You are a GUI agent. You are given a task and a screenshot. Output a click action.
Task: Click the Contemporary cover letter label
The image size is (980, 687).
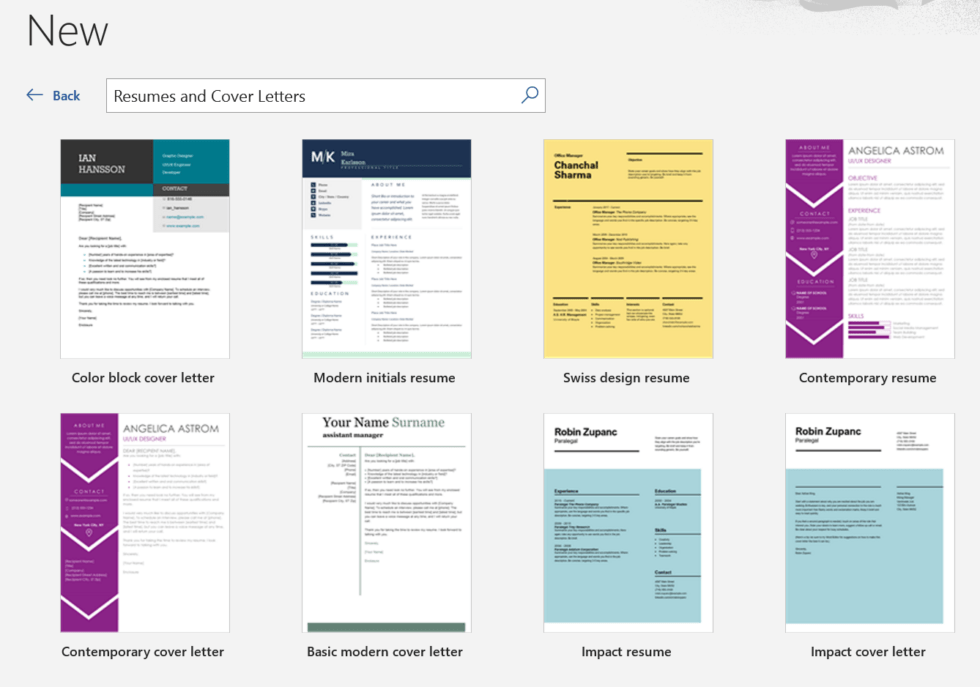(144, 651)
